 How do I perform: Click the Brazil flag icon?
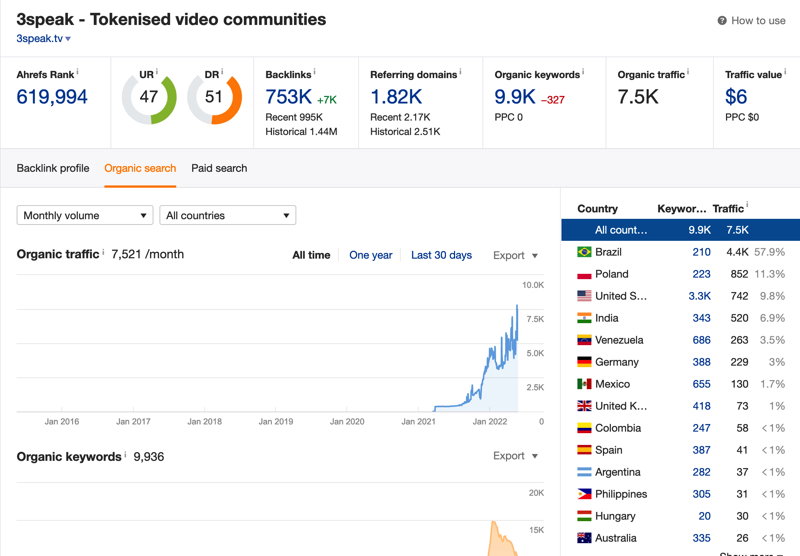tap(584, 252)
